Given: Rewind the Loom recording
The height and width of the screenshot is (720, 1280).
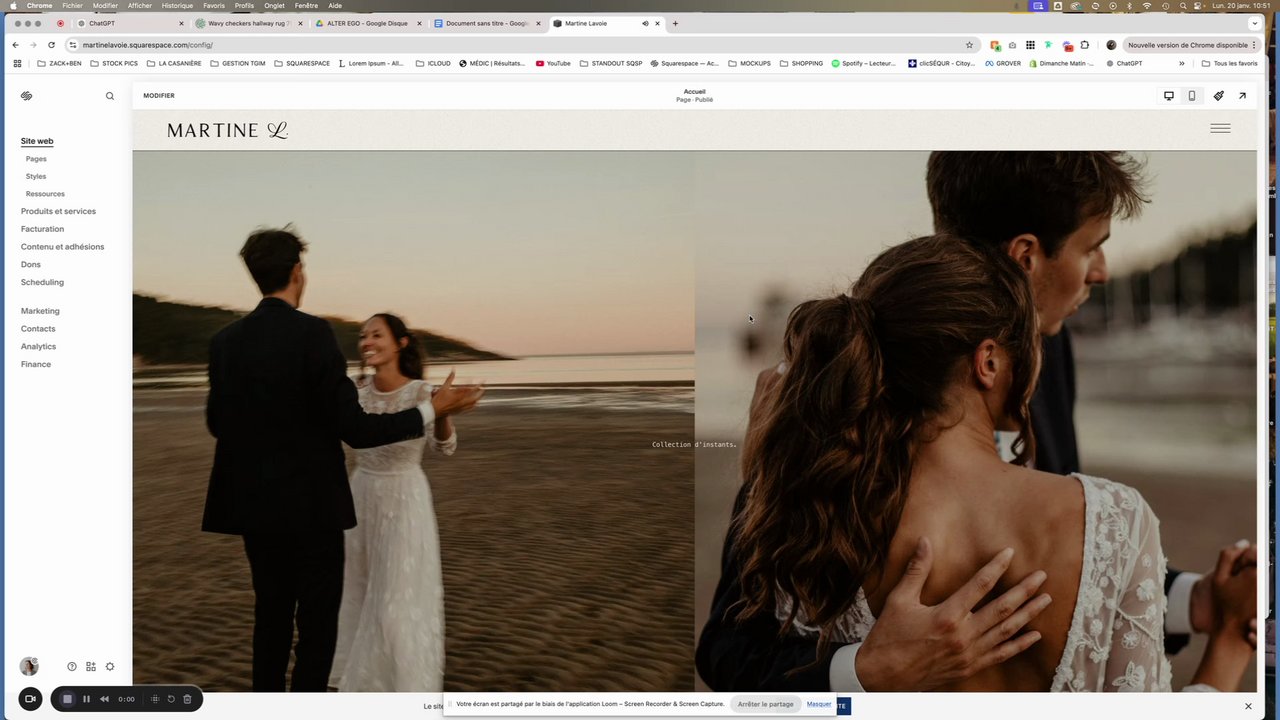Looking at the screenshot, I should coord(104,699).
